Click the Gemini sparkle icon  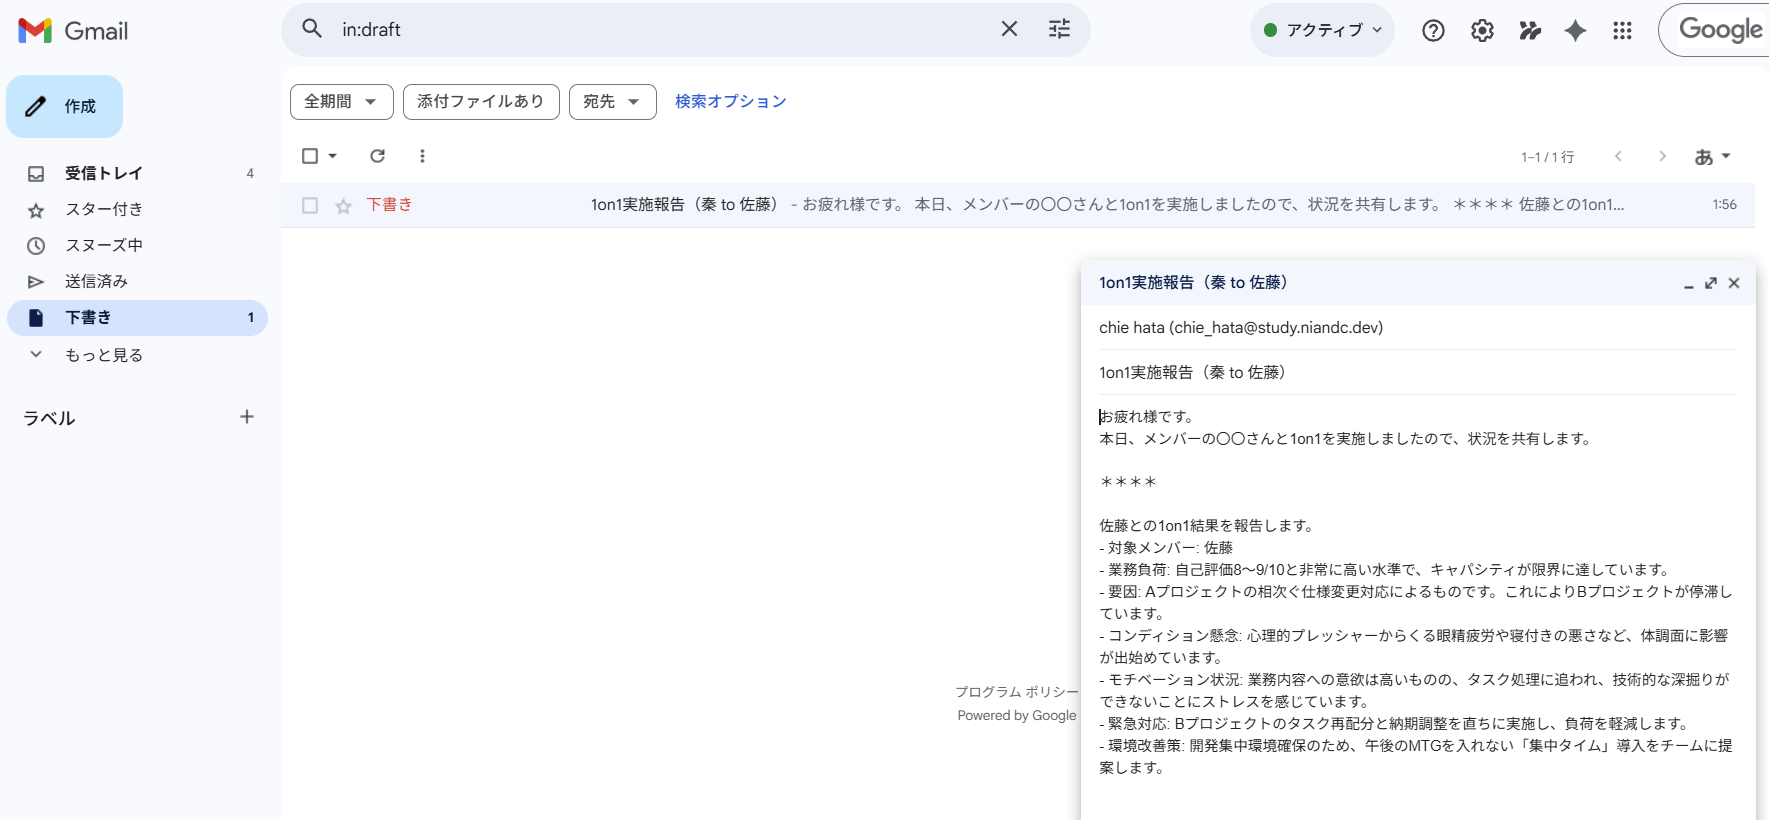(1575, 31)
